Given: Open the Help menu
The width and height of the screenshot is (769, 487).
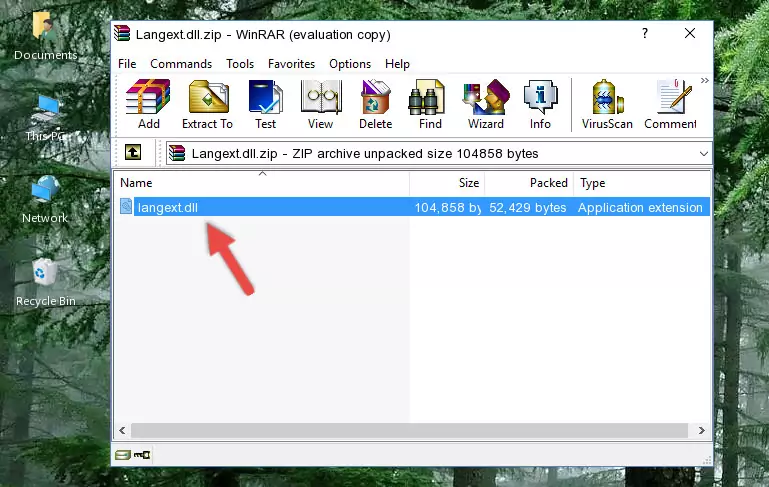Looking at the screenshot, I should point(397,64).
